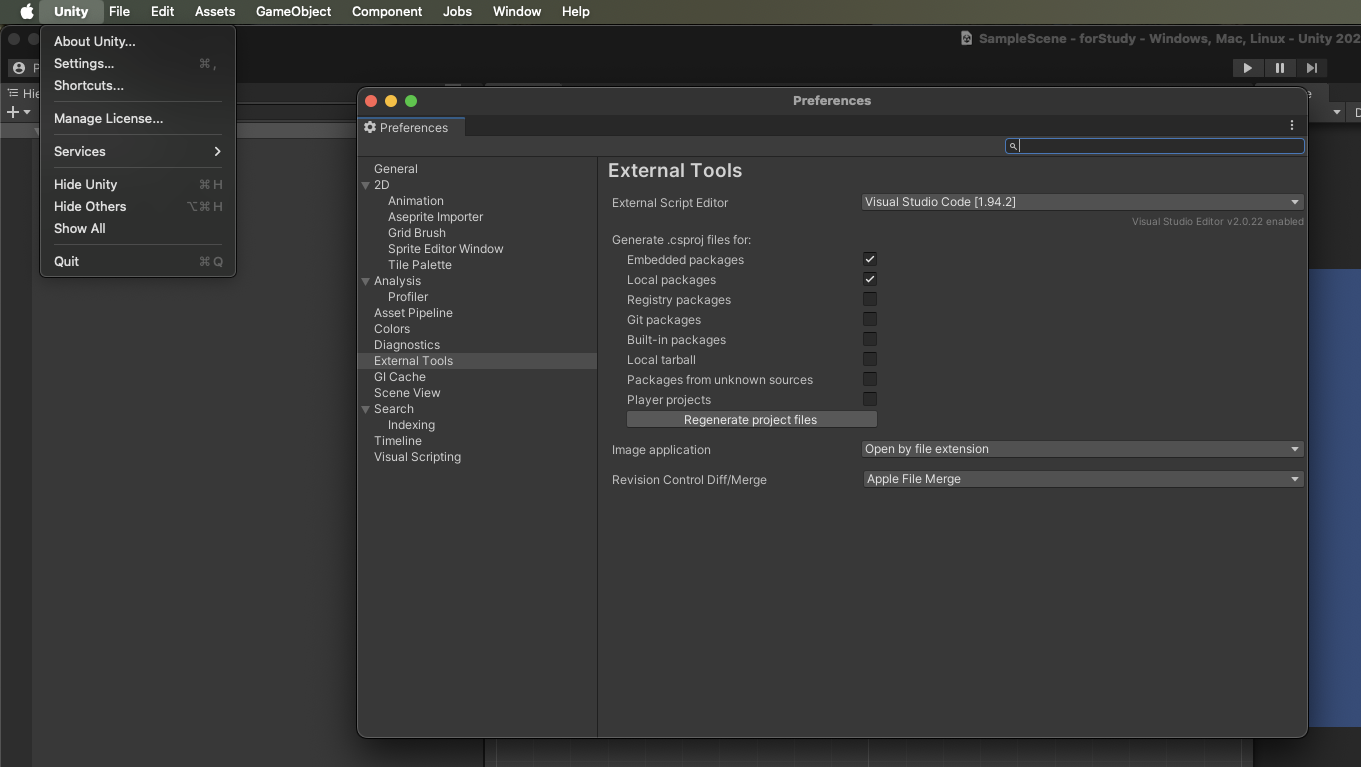The image size is (1361, 767).
Task: Open the Jobs menu
Action: point(457,12)
